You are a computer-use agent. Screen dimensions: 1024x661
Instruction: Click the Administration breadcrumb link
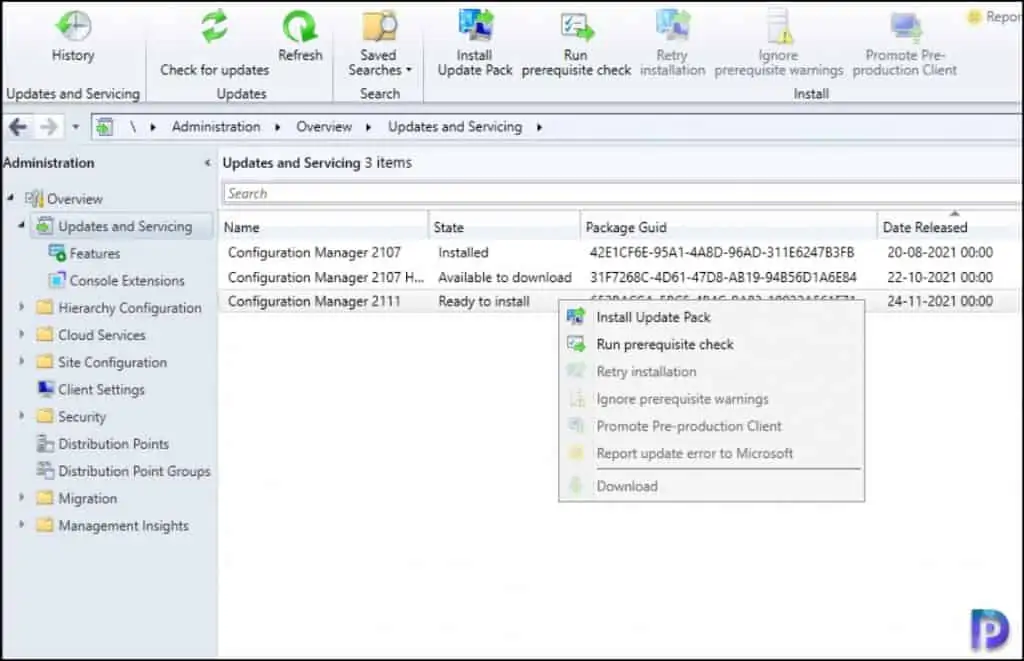(x=216, y=127)
